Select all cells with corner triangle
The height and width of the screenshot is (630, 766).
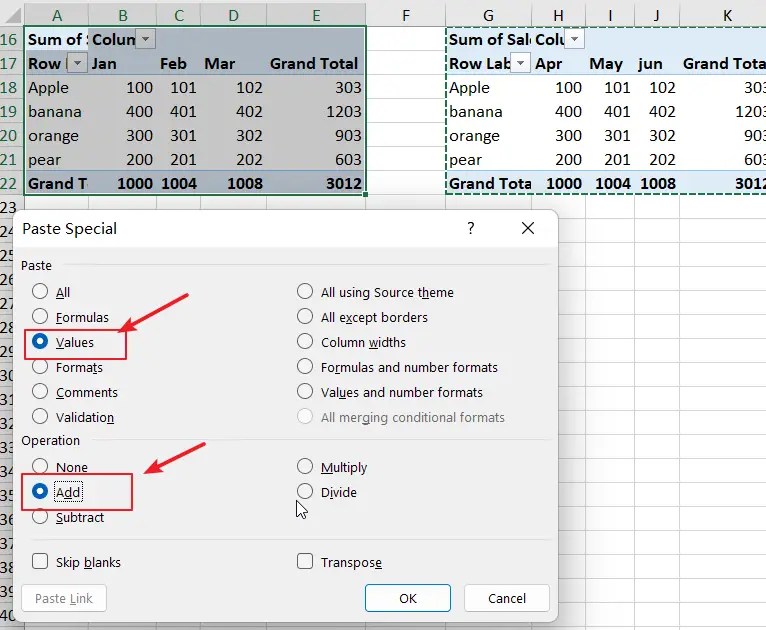tap(12, 15)
